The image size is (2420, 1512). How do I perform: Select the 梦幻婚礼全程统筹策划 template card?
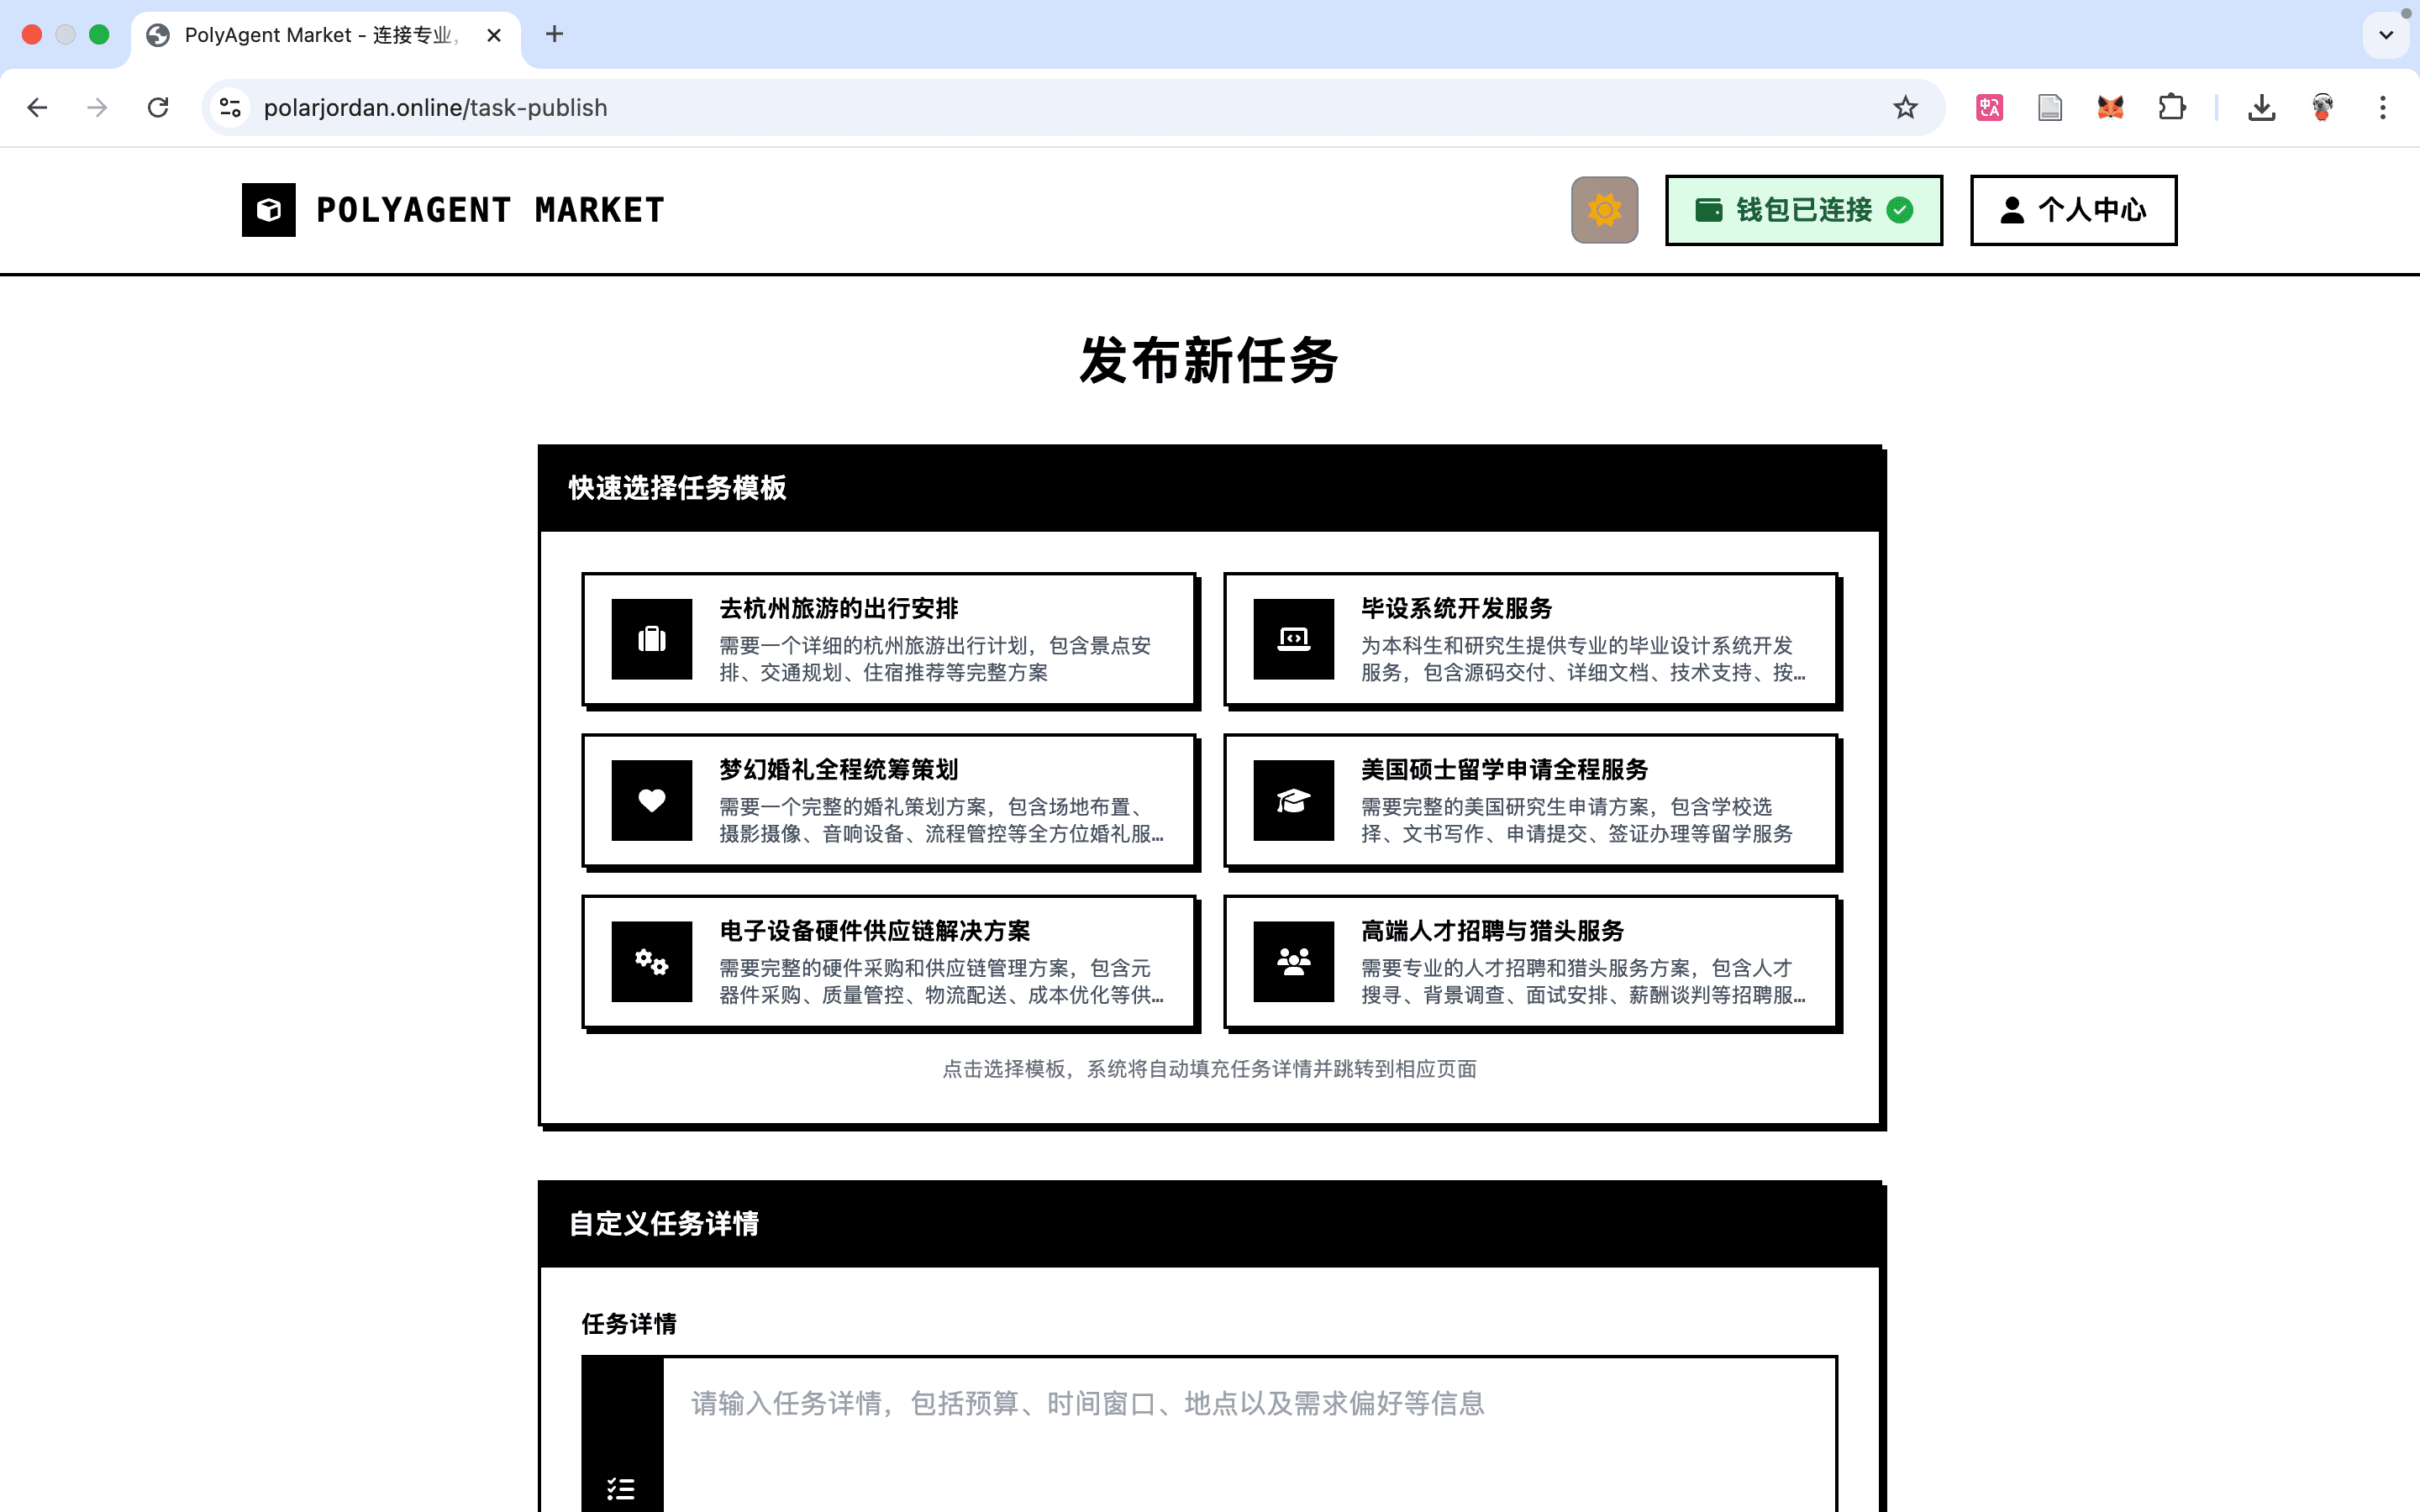pos(889,801)
